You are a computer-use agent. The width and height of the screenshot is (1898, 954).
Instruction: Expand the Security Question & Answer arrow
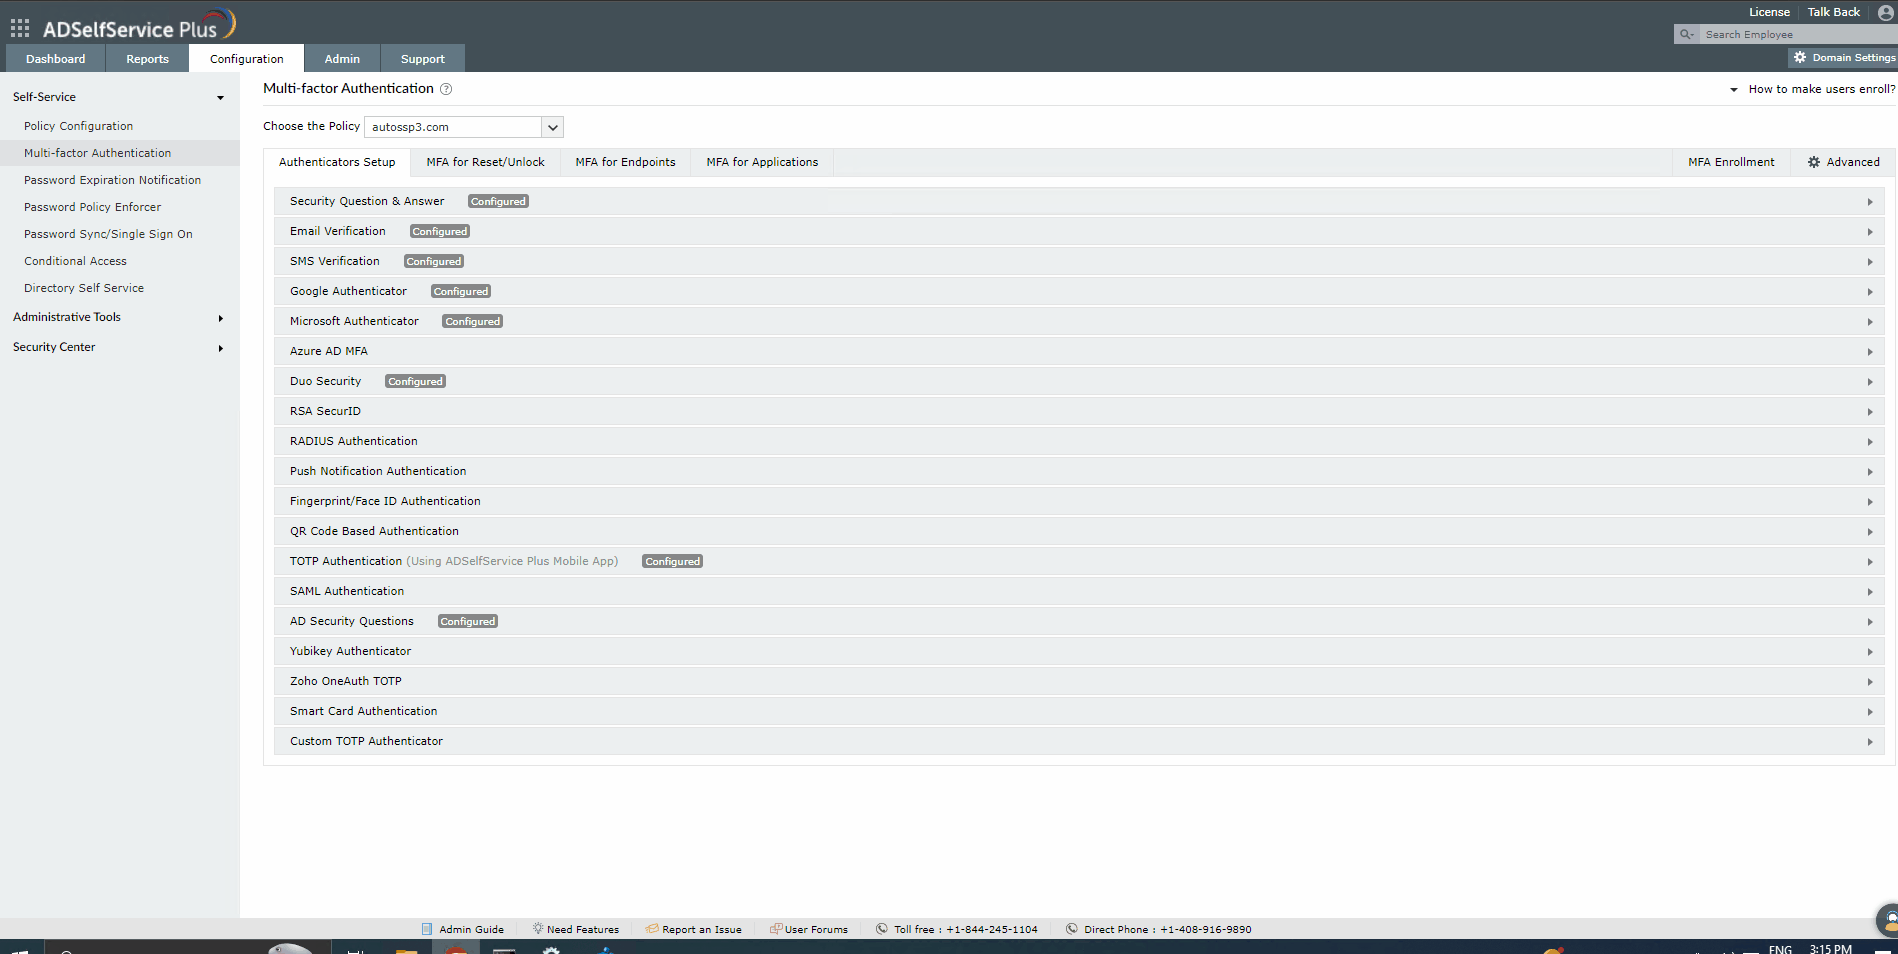coord(1869,202)
